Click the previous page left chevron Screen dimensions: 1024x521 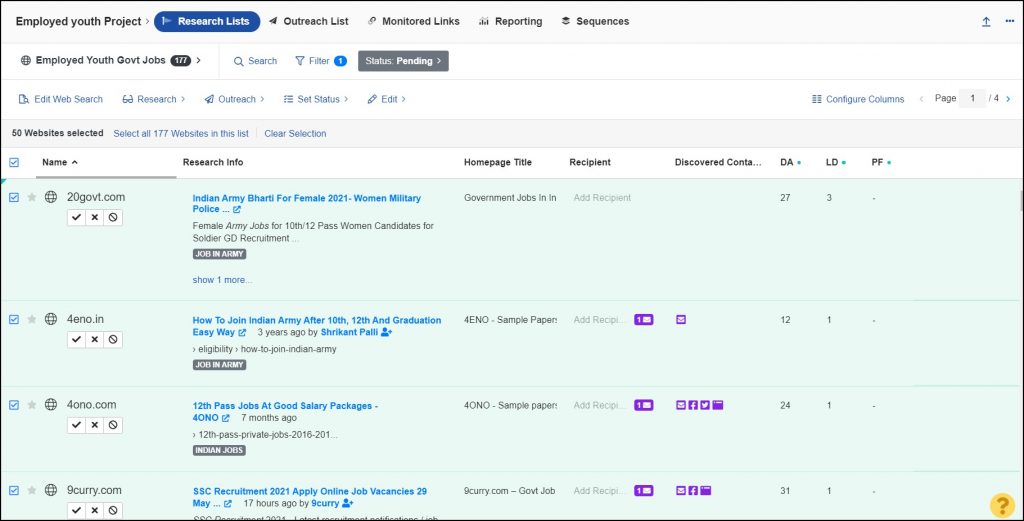tap(921, 99)
